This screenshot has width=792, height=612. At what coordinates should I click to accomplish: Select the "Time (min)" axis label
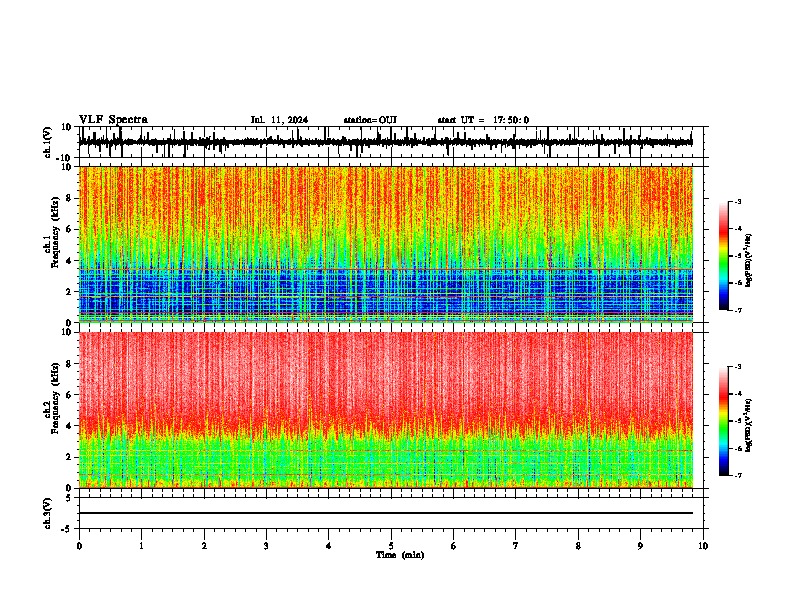point(400,555)
